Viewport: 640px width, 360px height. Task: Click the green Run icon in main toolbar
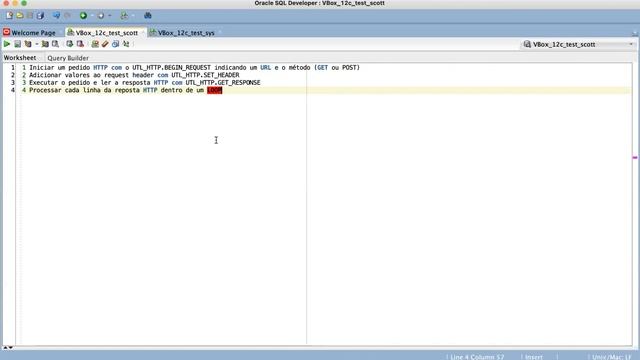point(83,16)
